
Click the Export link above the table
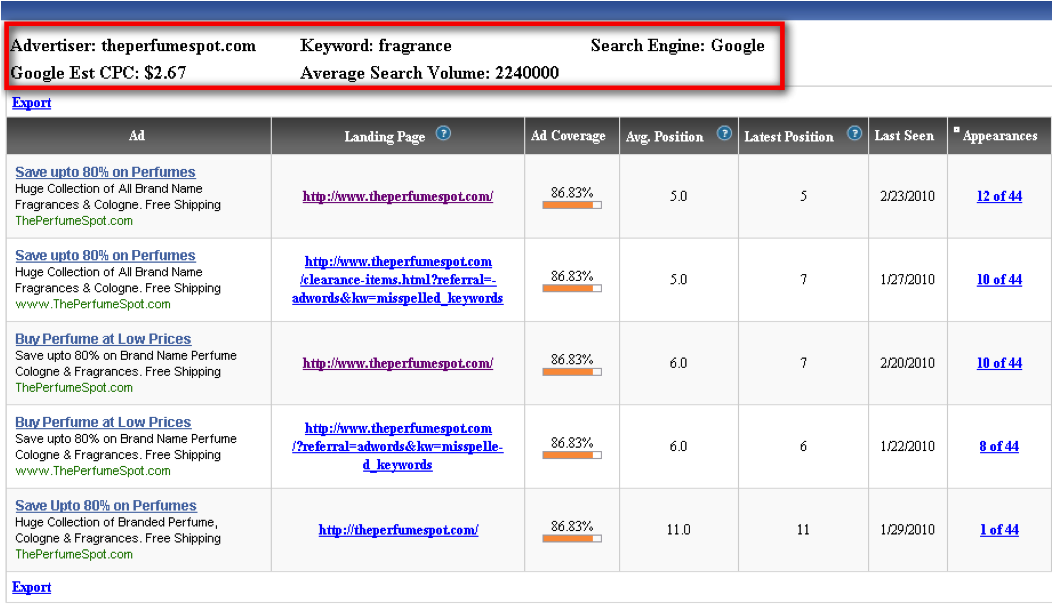coord(32,103)
